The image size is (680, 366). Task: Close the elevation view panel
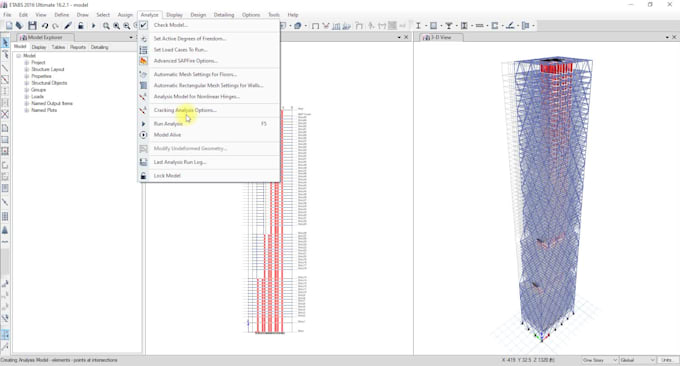point(406,38)
